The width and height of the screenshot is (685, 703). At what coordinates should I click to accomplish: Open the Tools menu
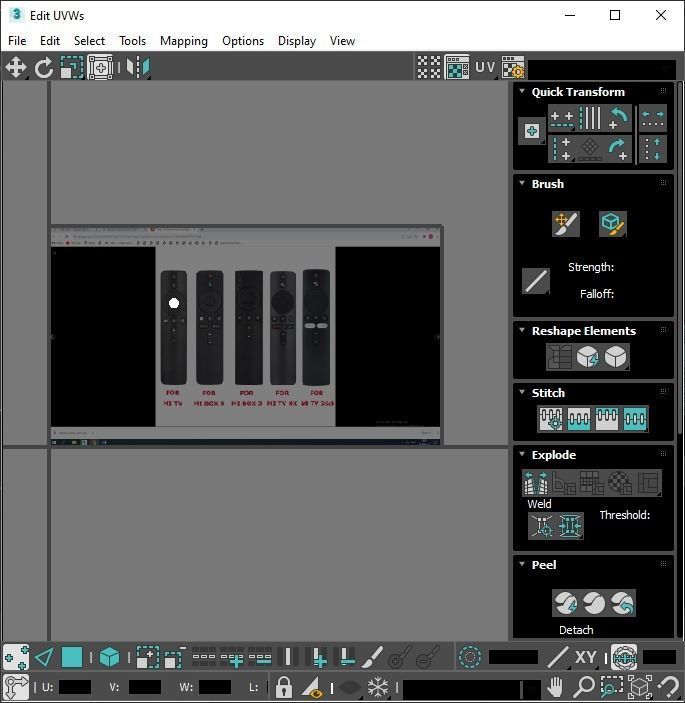pos(133,41)
